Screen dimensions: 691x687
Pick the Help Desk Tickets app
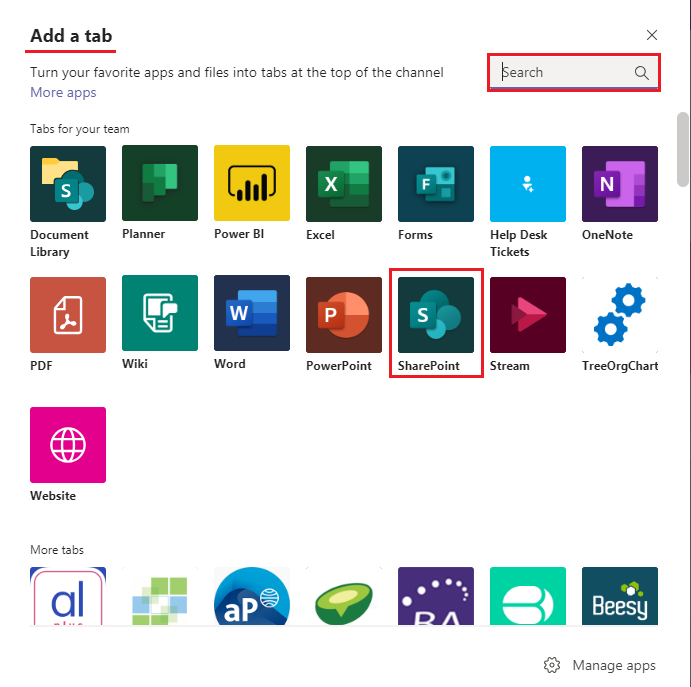tap(528, 184)
